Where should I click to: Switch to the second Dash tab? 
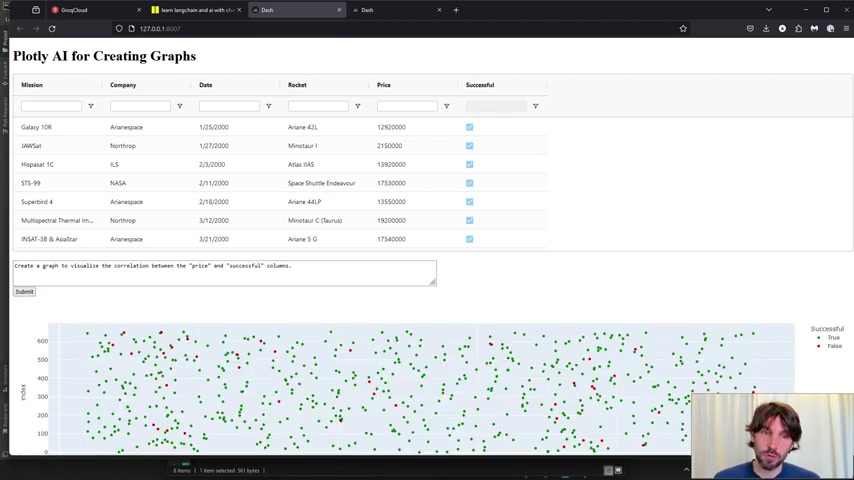398,10
